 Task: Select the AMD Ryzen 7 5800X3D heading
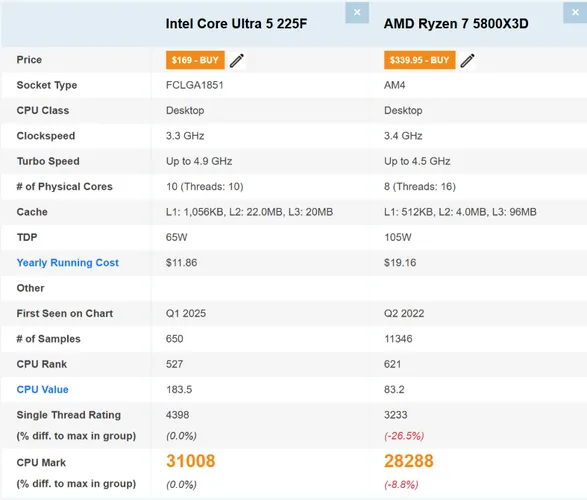click(x=456, y=24)
